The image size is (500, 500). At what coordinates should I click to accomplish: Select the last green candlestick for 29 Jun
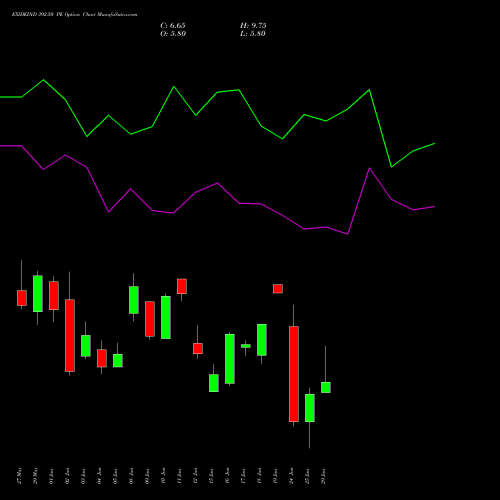click(326, 387)
